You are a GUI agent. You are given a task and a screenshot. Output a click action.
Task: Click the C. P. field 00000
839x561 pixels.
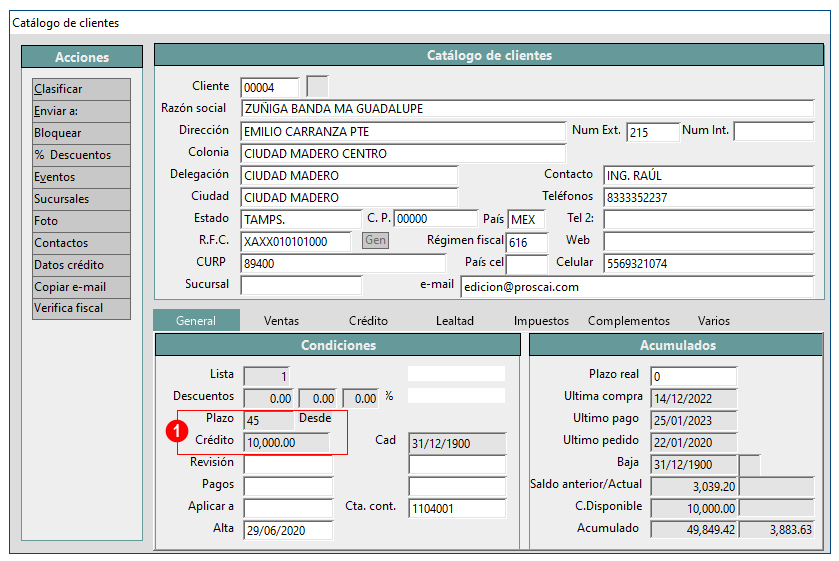coord(436,218)
